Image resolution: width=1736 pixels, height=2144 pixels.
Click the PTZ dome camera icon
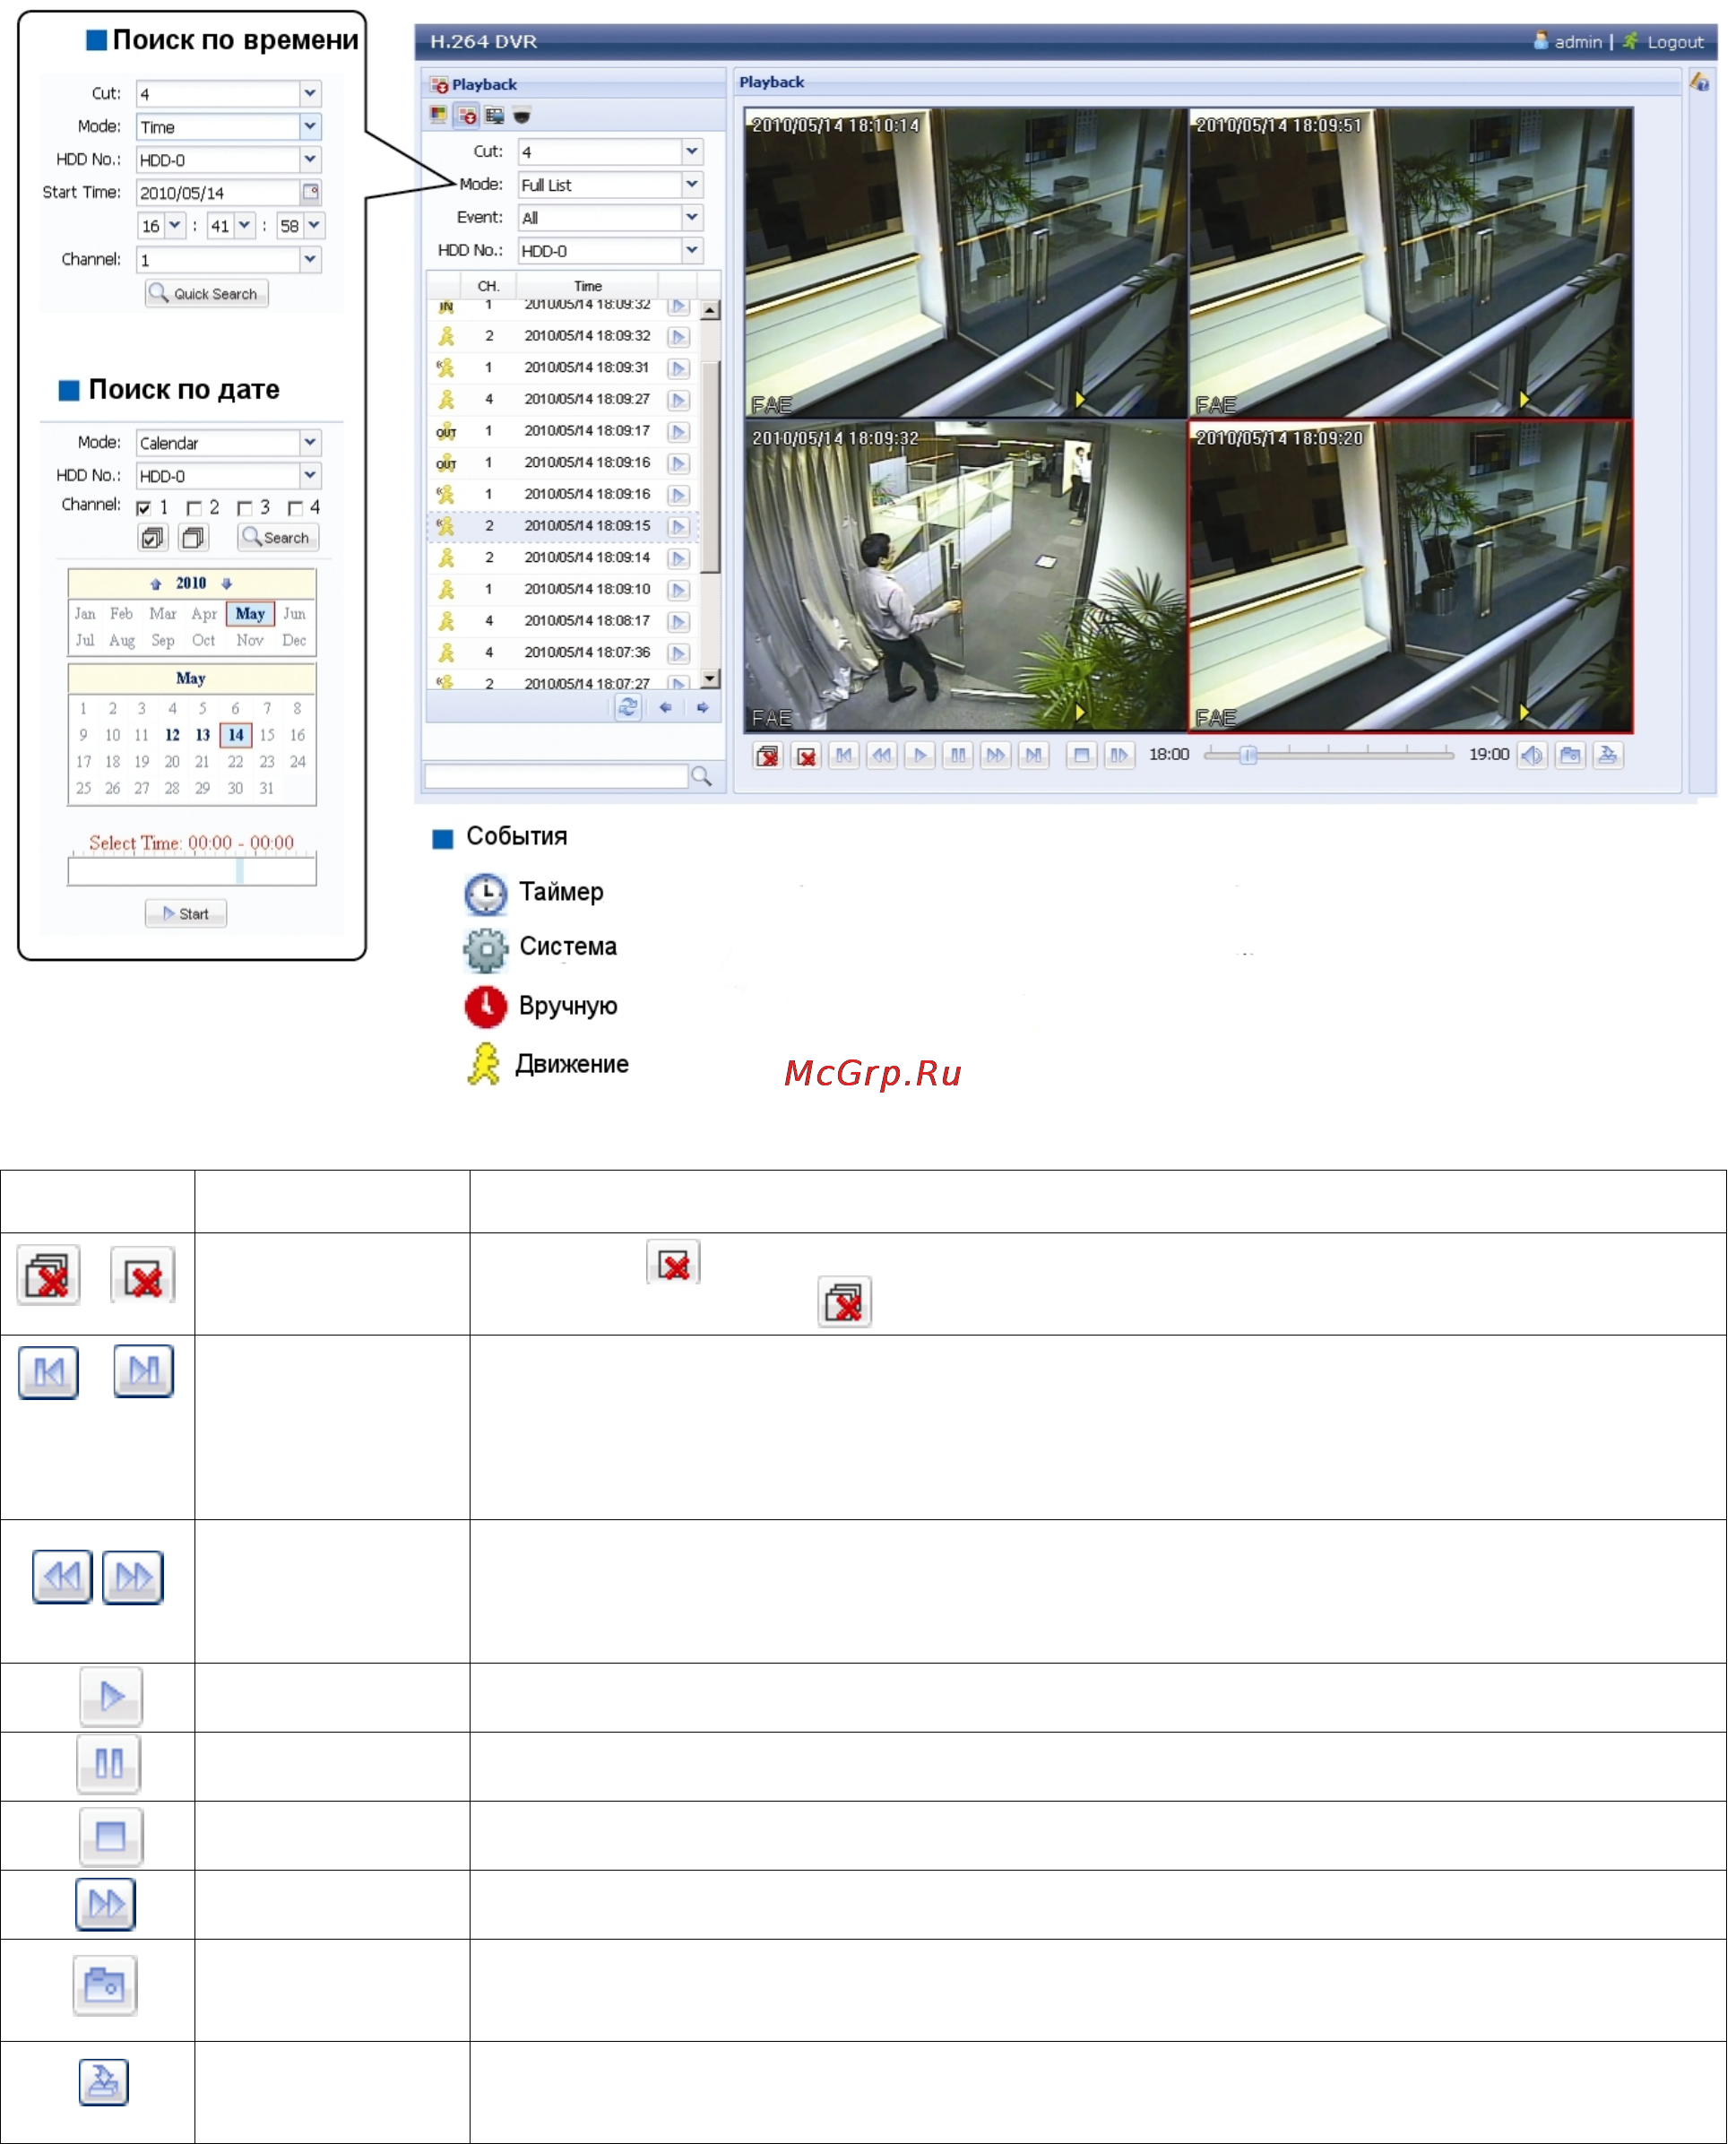(x=523, y=116)
